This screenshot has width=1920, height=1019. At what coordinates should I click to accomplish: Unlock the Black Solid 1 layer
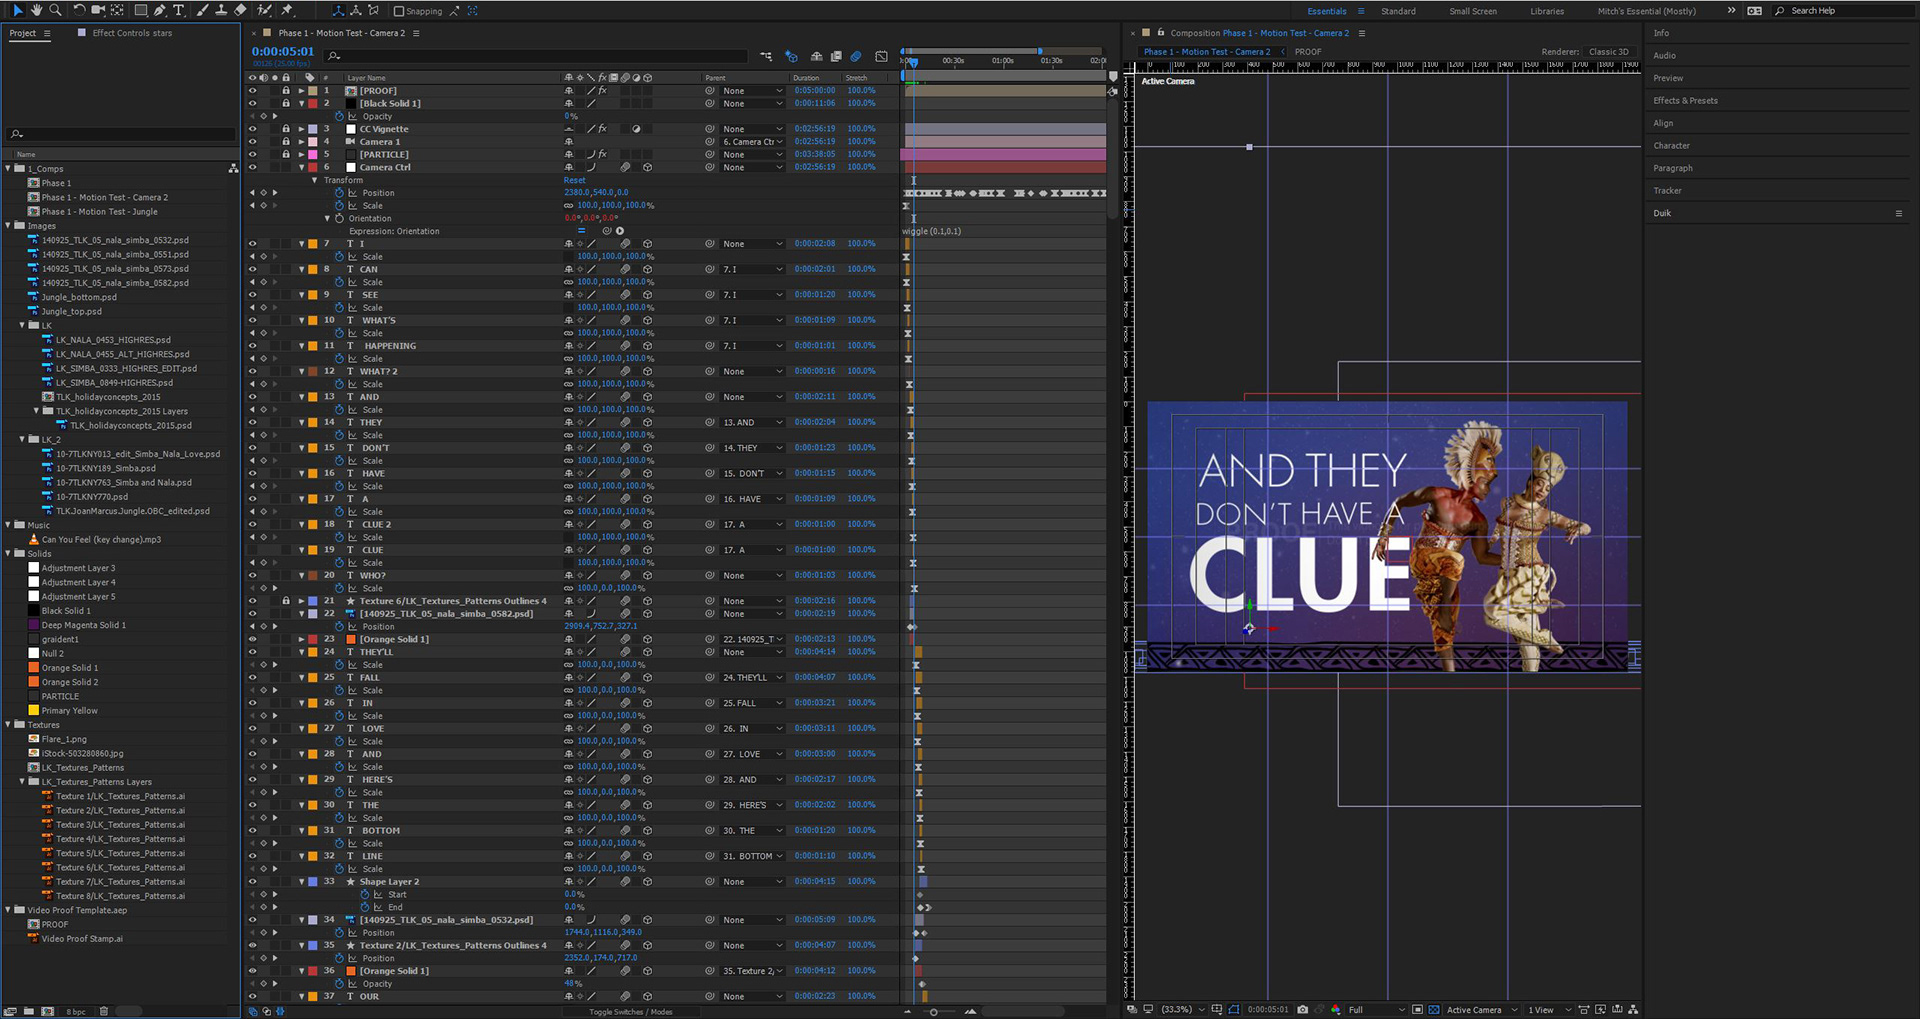(286, 103)
